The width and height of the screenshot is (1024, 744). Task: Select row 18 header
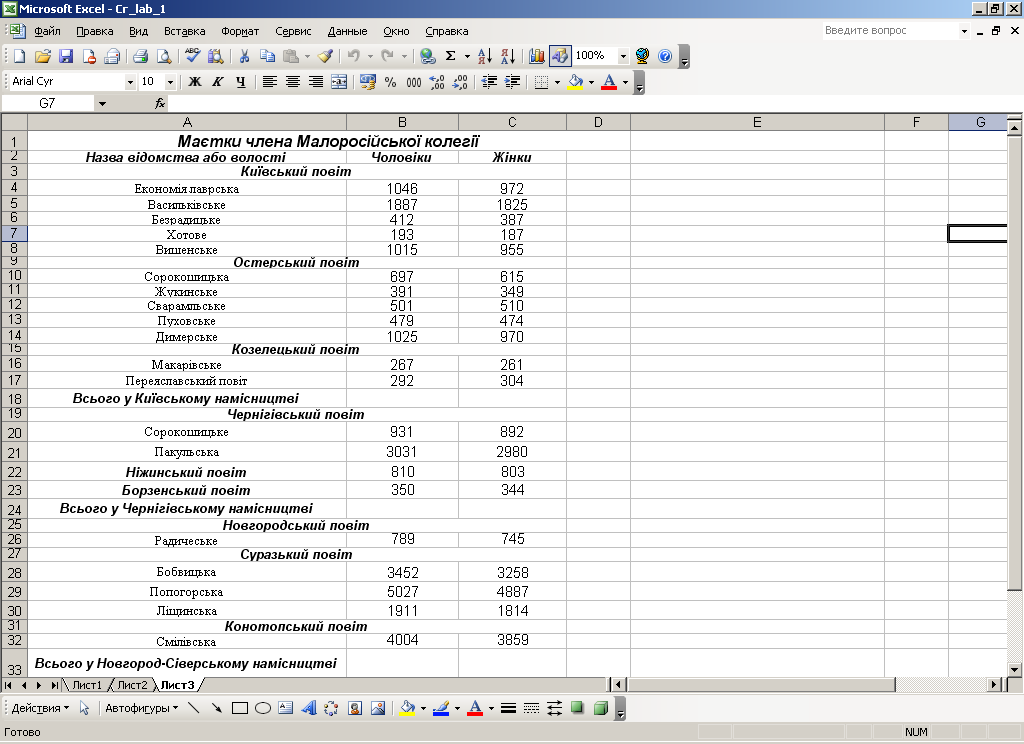[14, 398]
